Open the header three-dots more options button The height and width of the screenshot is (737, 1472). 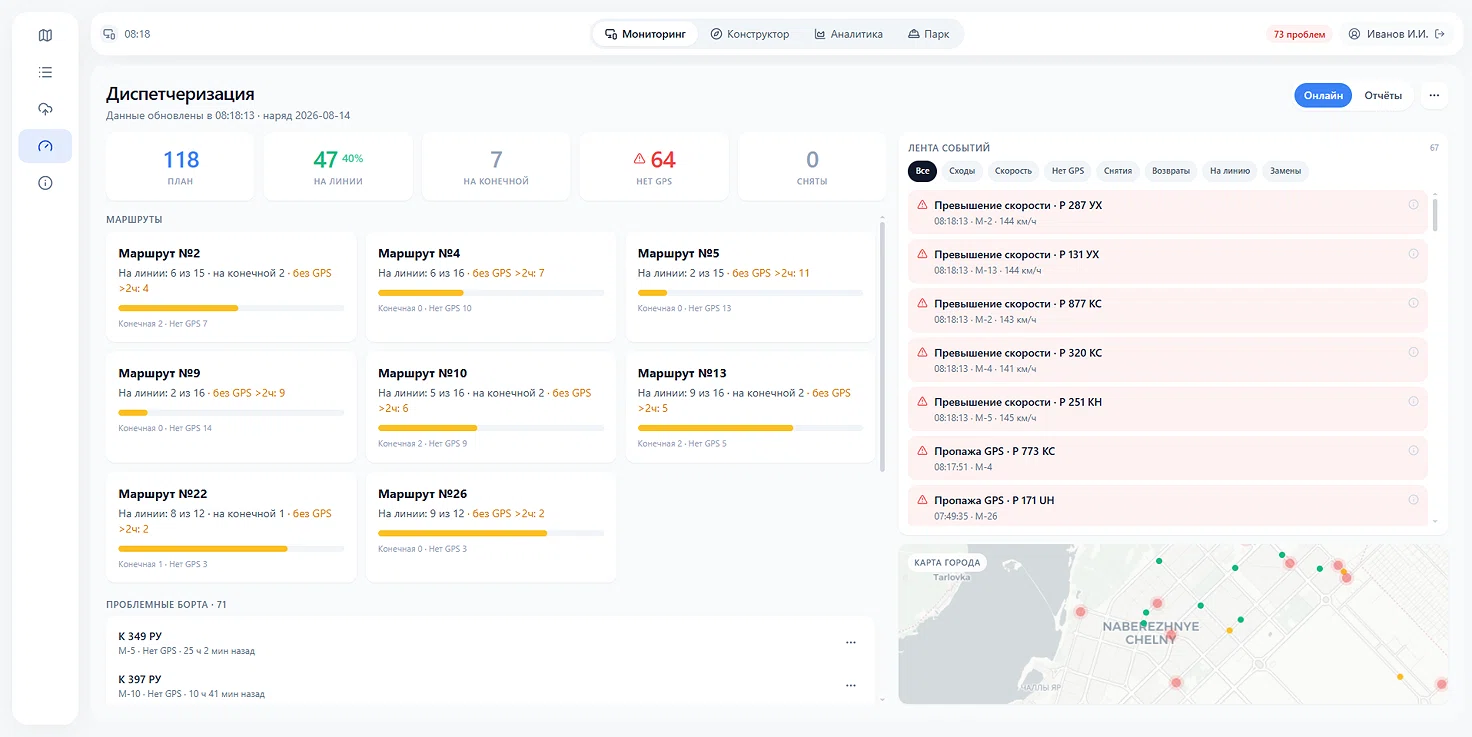[x=1434, y=95]
